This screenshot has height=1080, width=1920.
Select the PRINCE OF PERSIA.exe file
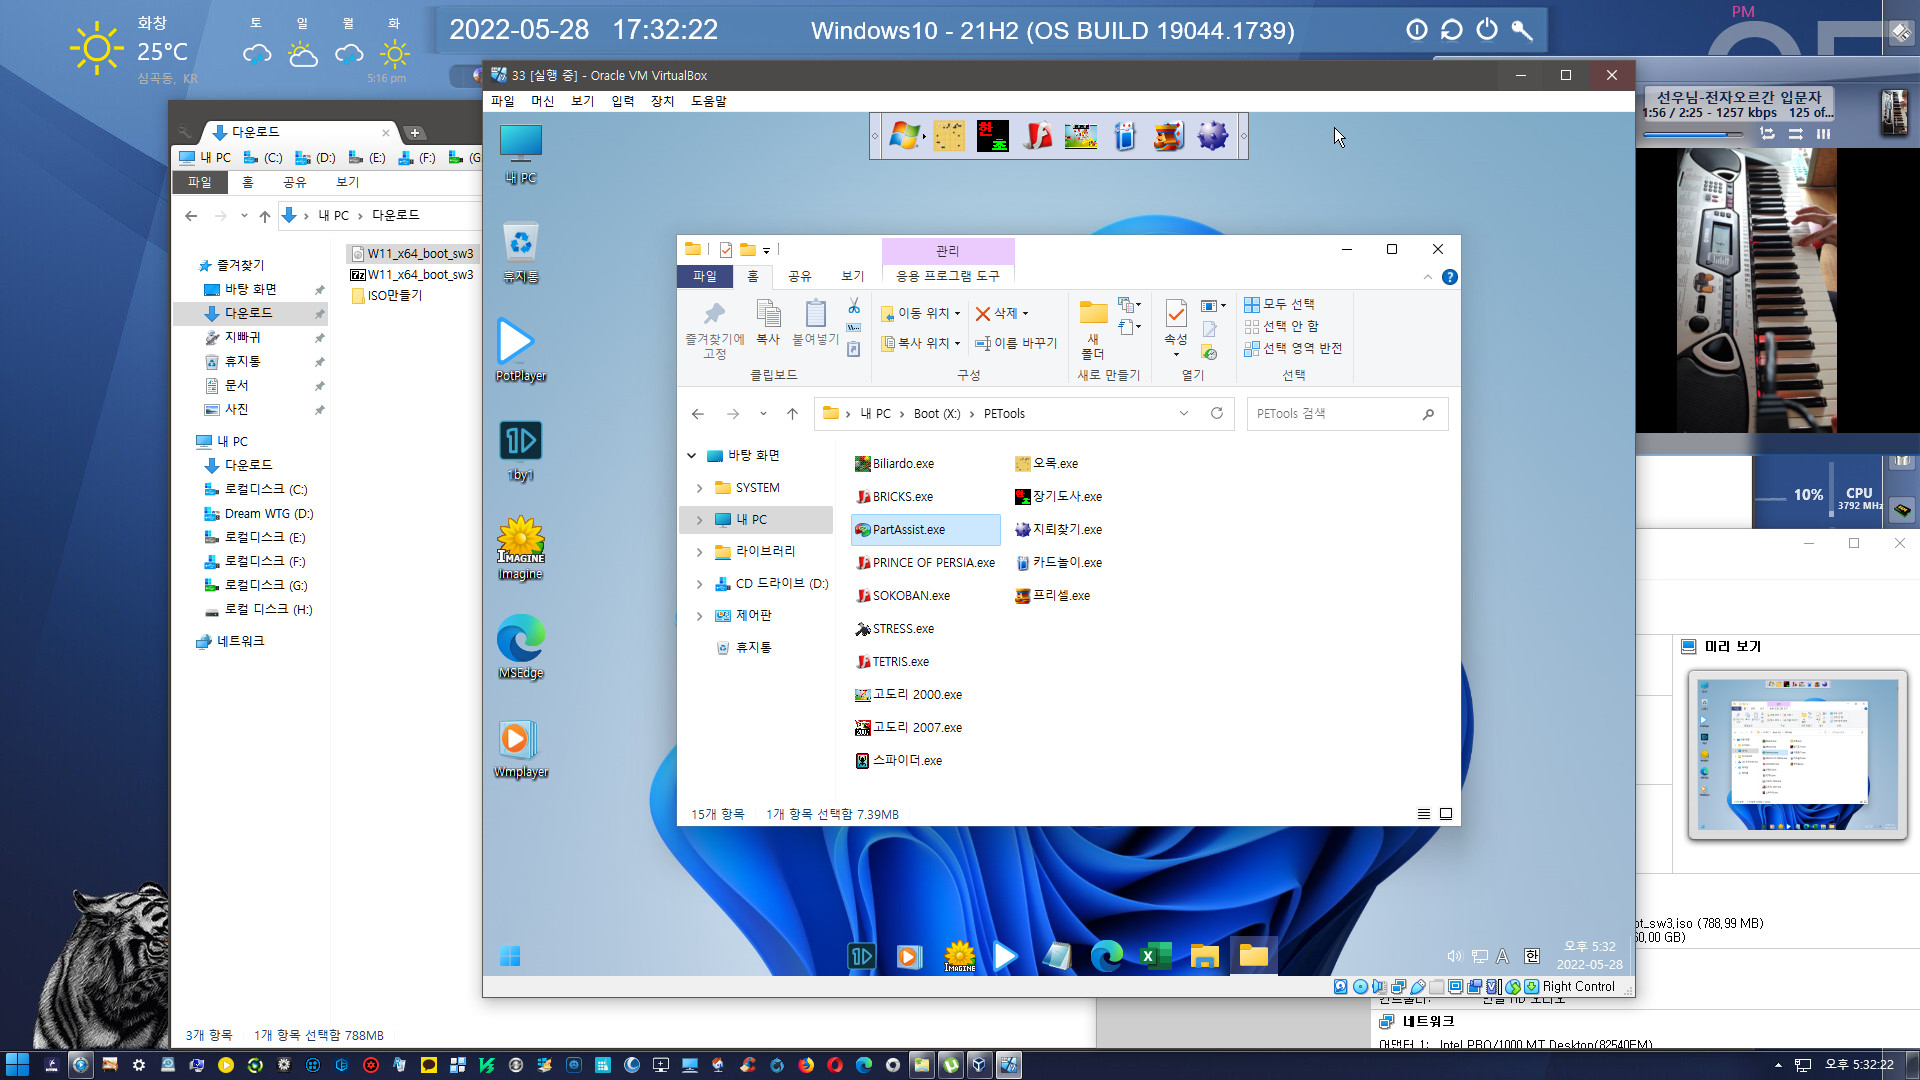coord(925,563)
